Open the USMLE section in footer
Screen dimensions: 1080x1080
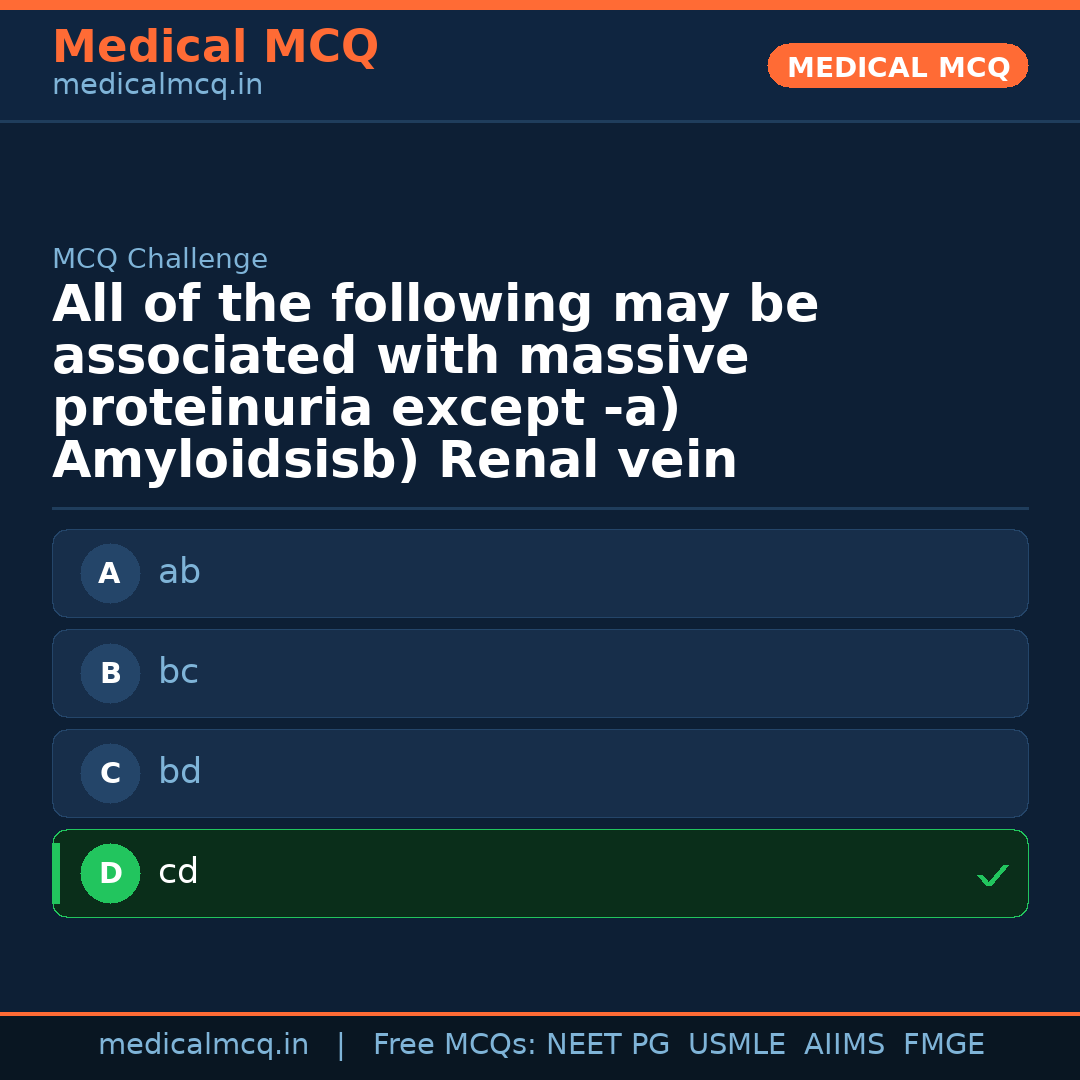tap(737, 1044)
